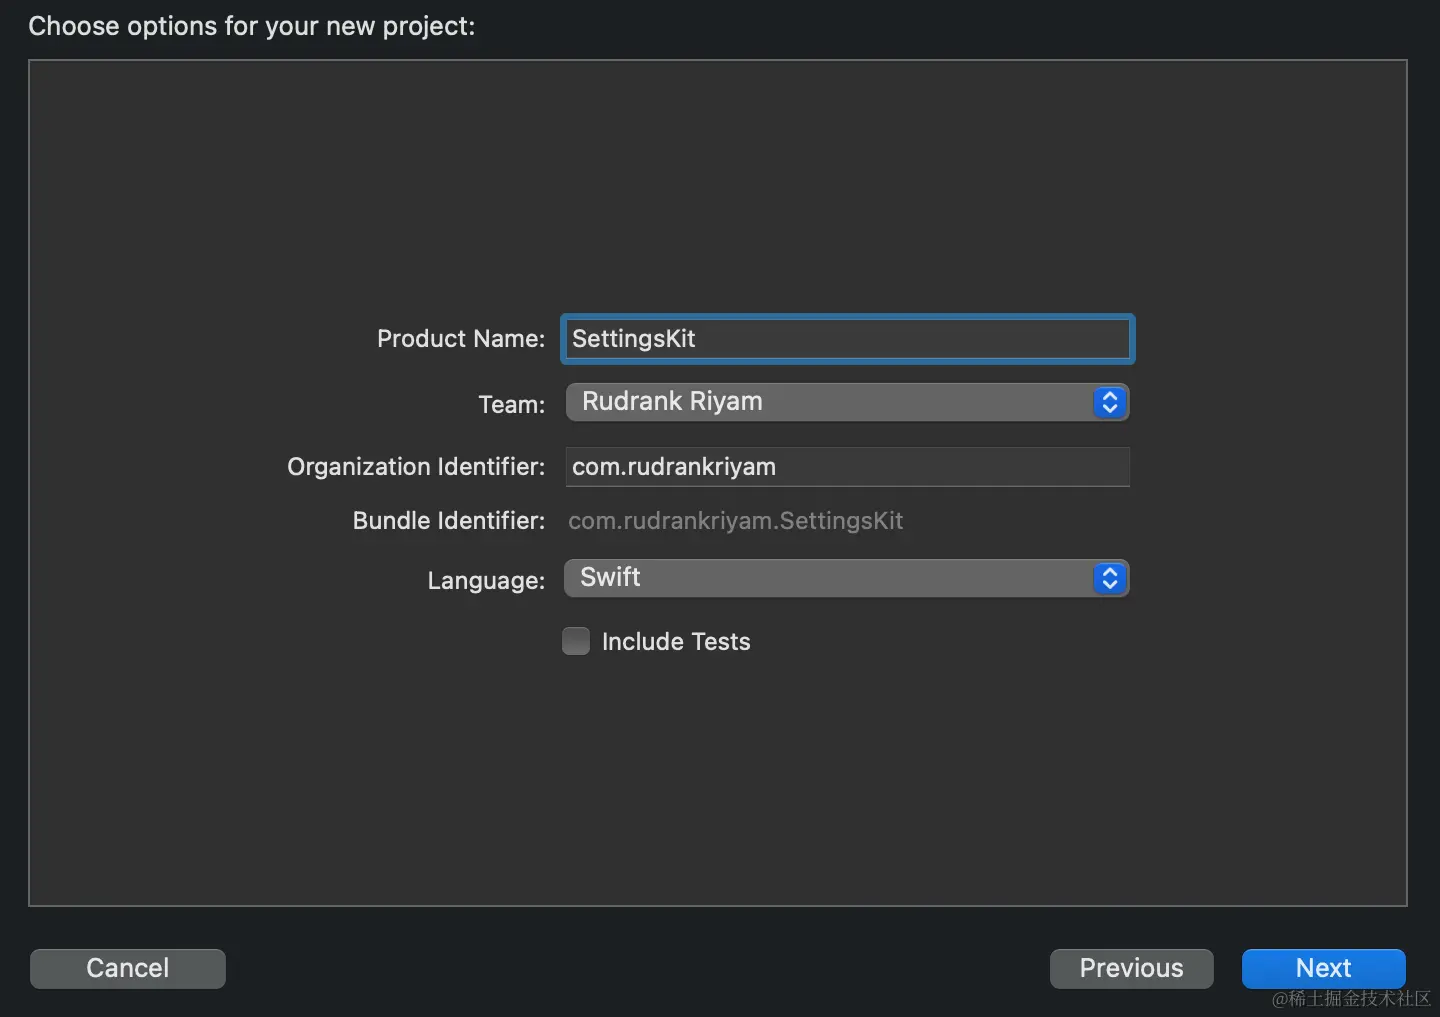Select the Product Name field containing SettingsKit
The height and width of the screenshot is (1017, 1440).
[x=846, y=339]
